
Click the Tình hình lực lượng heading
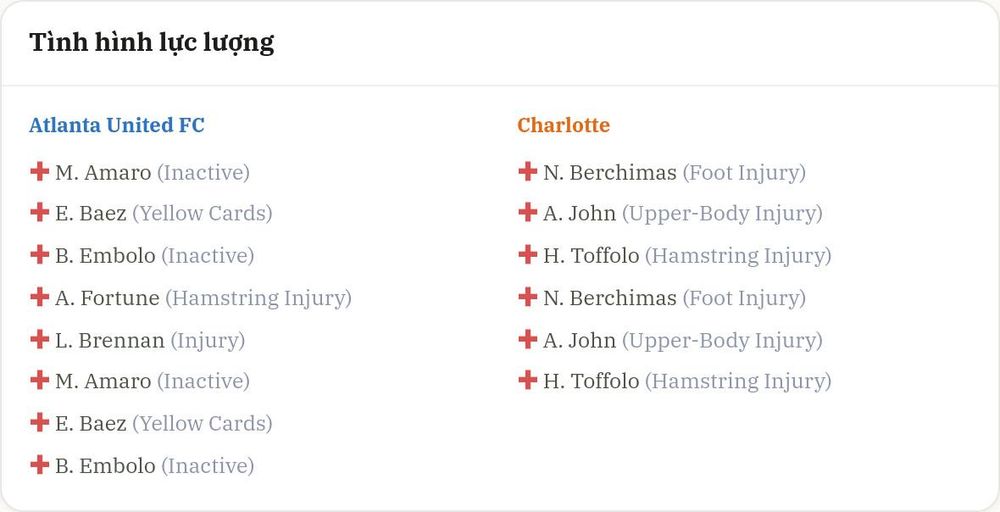152,43
